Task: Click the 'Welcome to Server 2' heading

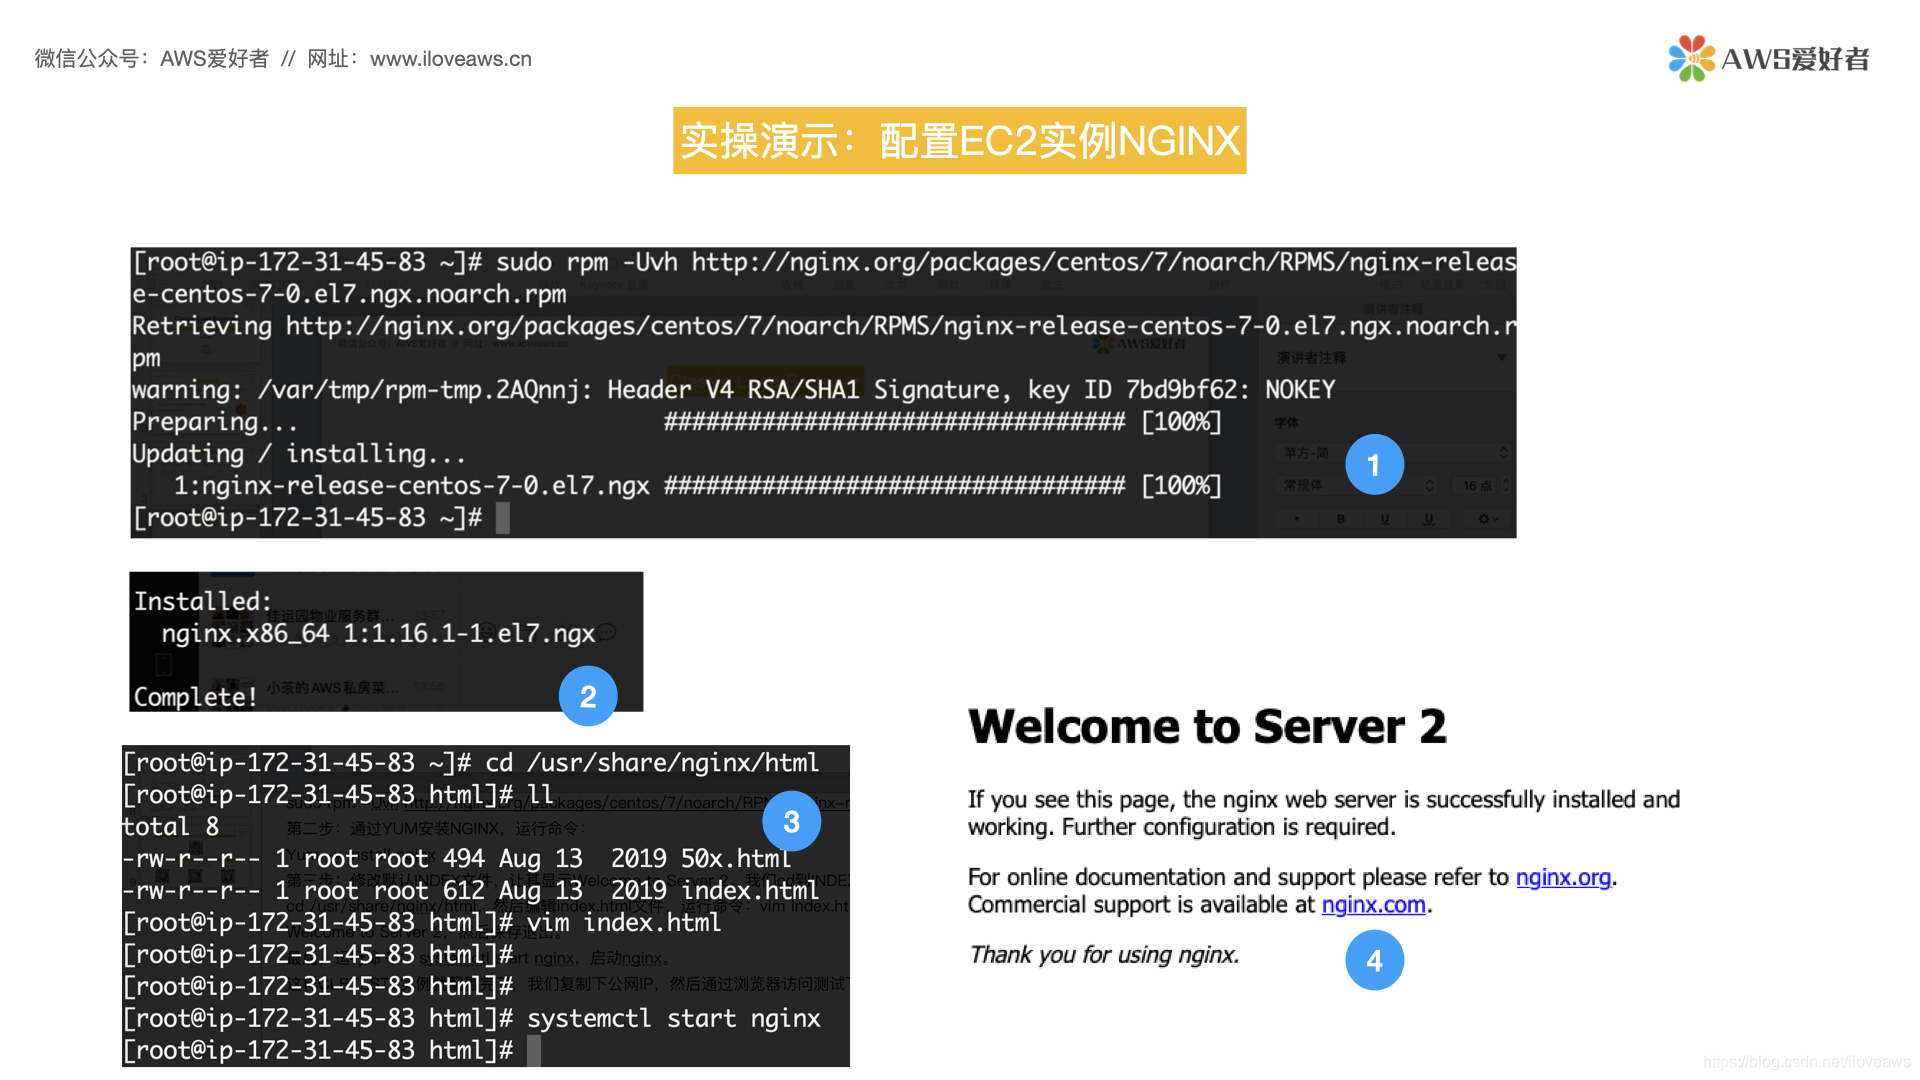Action: [1207, 726]
